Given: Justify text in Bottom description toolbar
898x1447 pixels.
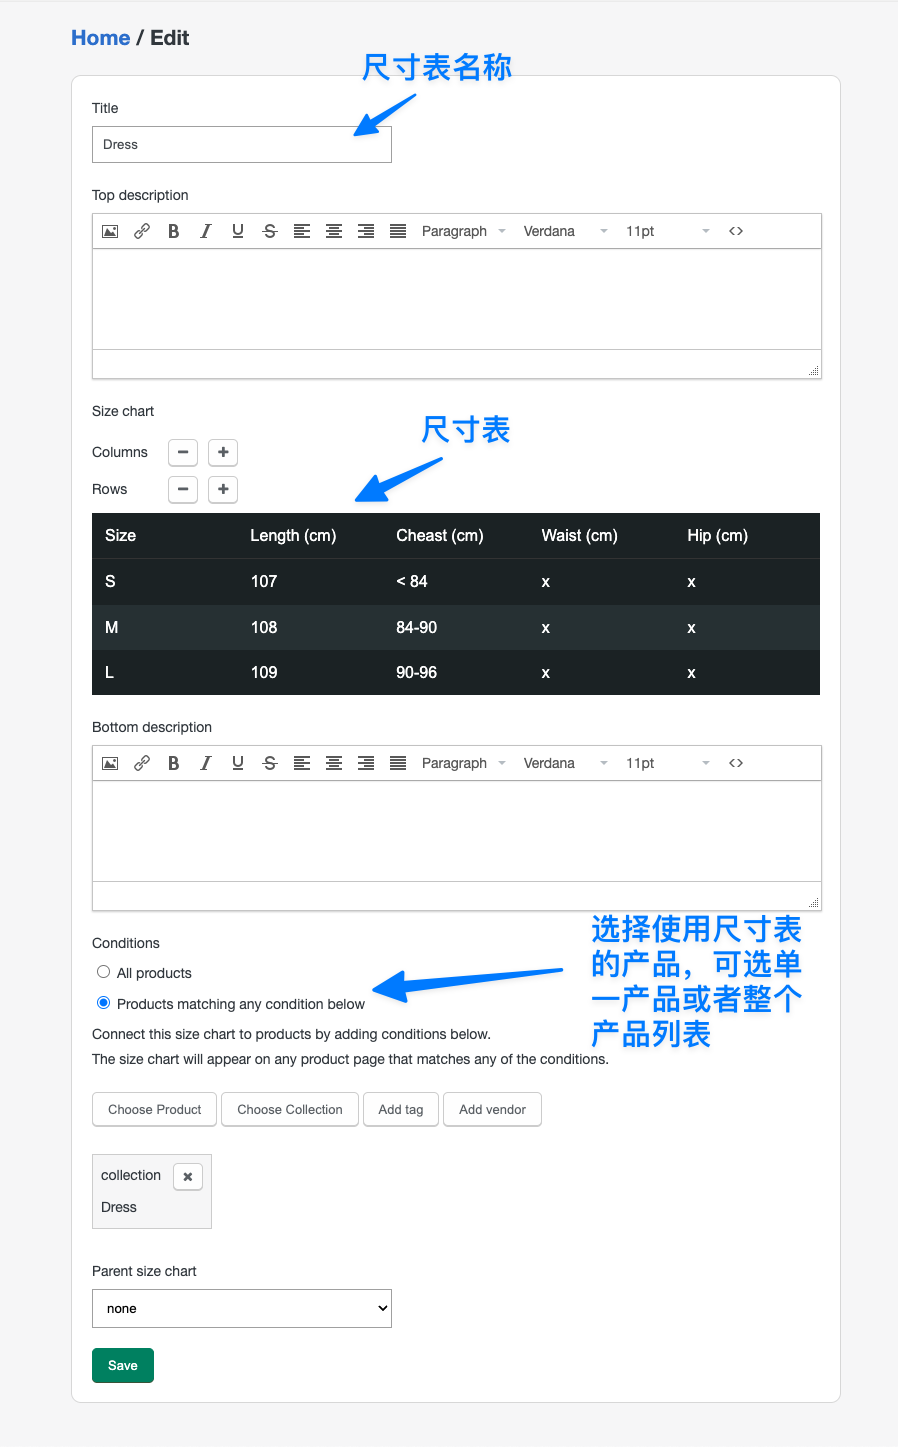Looking at the screenshot, I should tap(398, 763).
